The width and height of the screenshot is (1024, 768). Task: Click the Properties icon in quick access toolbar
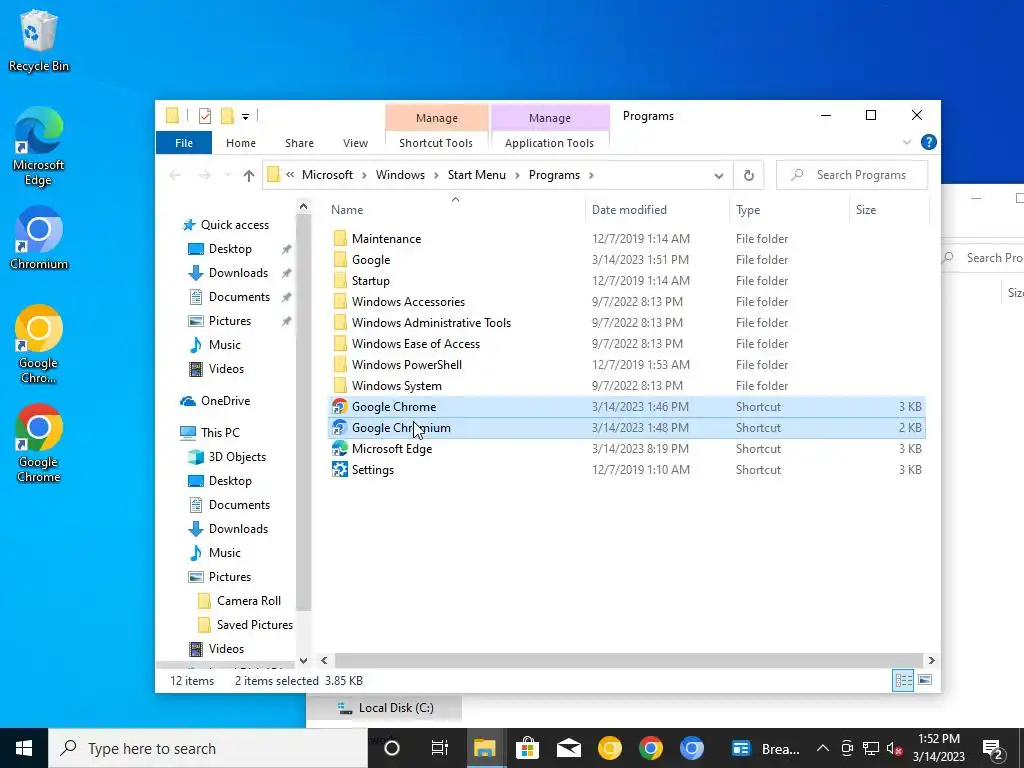tap(205, 116)
